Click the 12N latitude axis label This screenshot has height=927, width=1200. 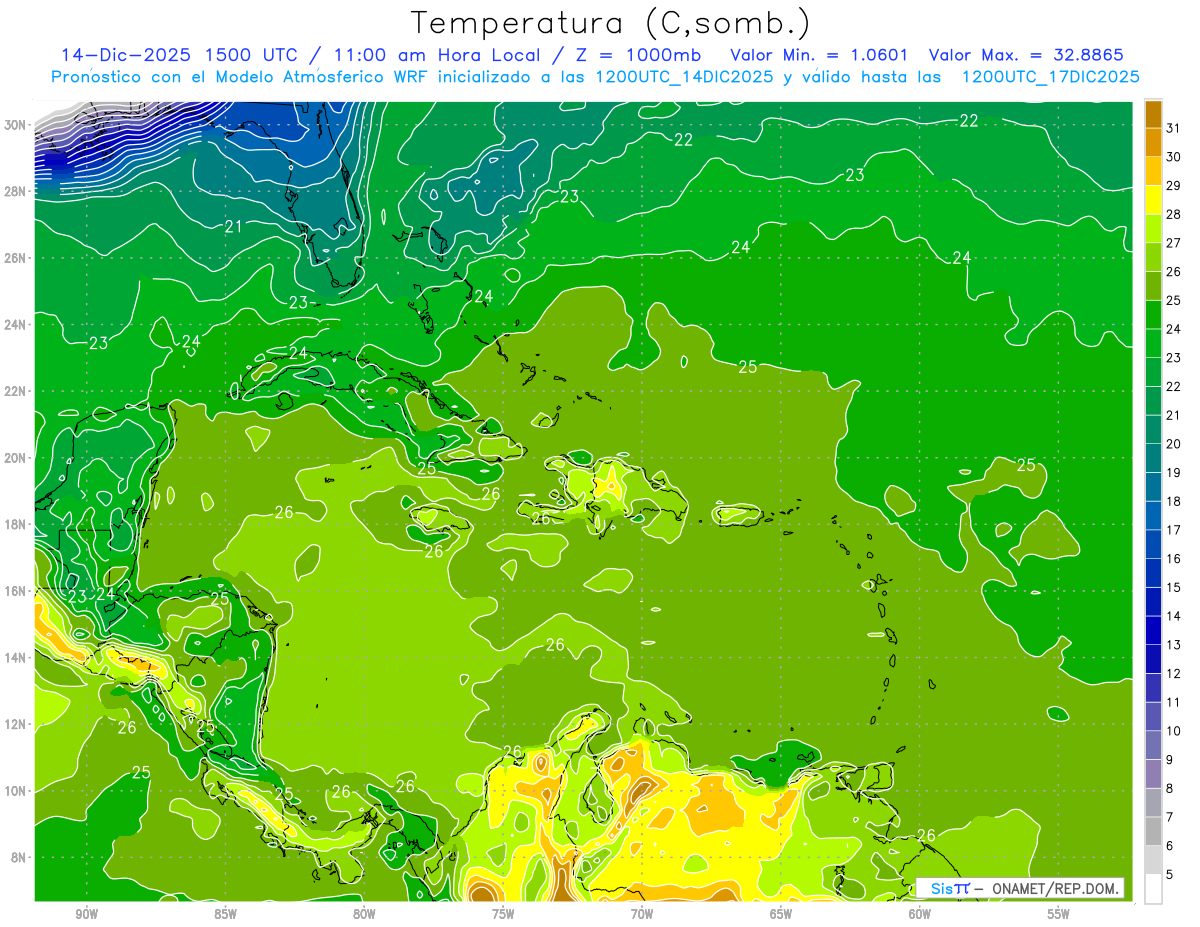(15, 725)
